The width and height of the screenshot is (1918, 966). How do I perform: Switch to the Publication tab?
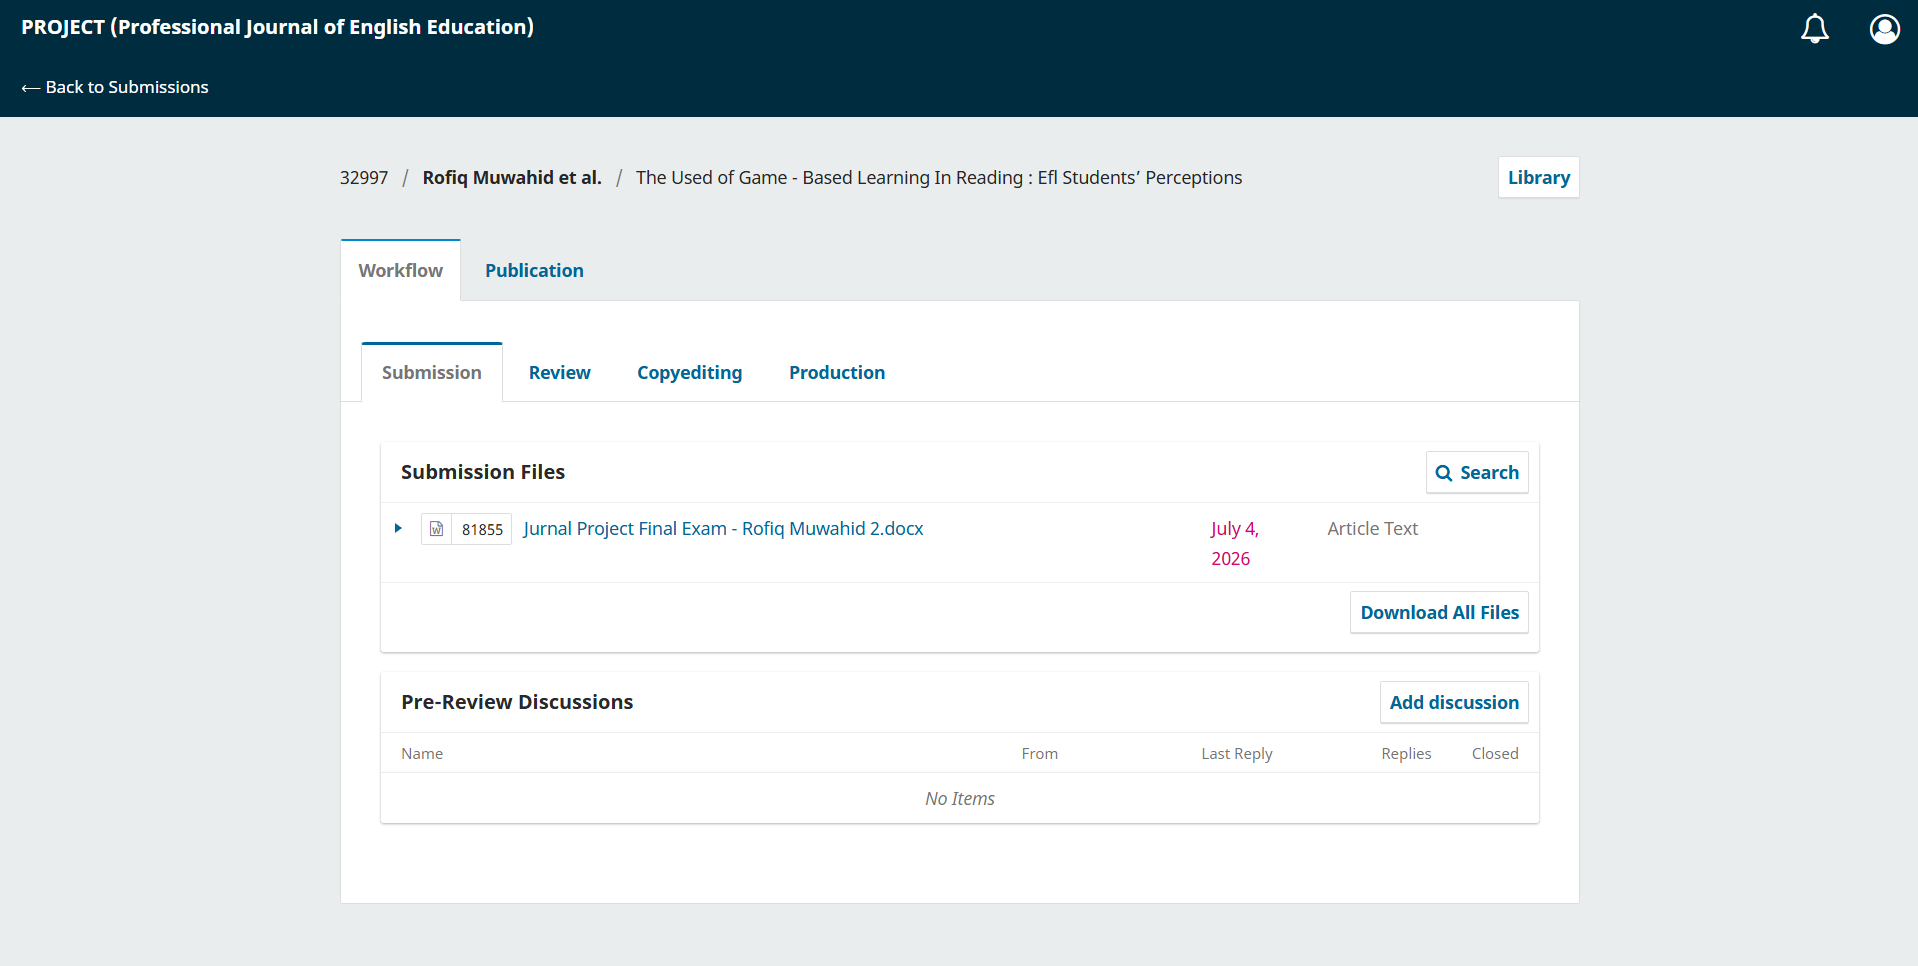coord(534,270)
